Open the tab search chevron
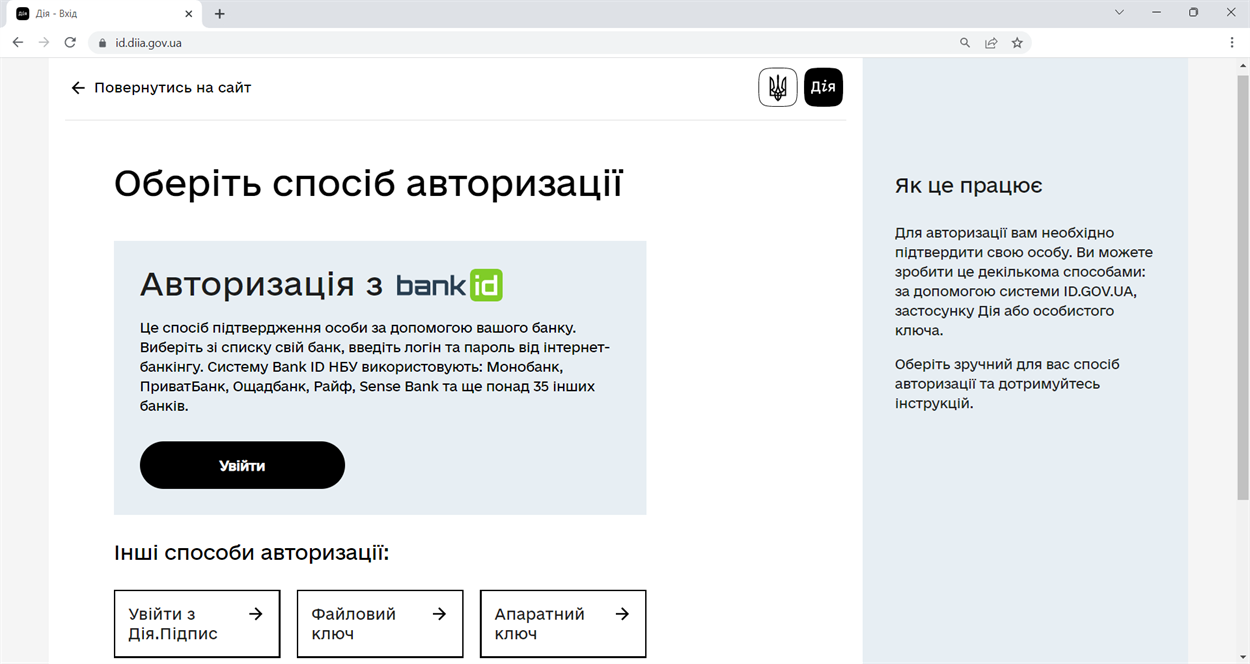The image size is (1250, 664). pyautogui.click(x=1119, y=13)
